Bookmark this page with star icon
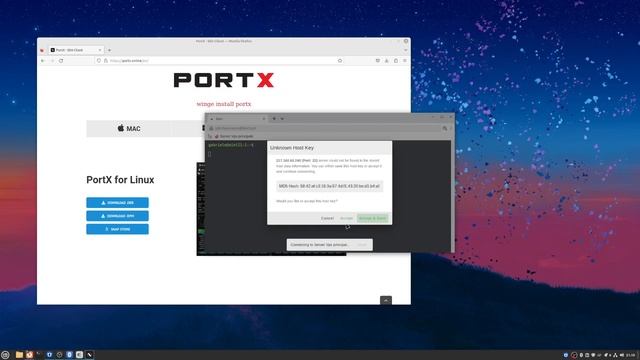The image size is (640, 360). [340, 60]
